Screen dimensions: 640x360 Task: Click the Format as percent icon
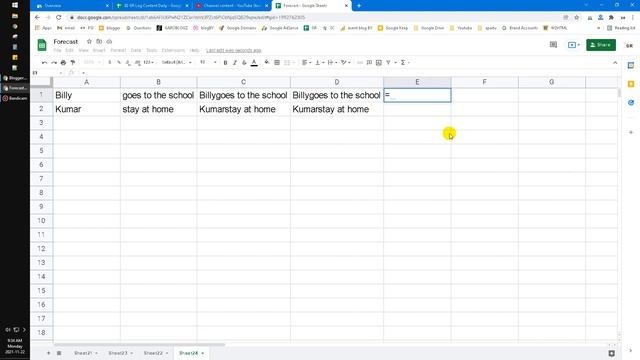coord(119,62)
